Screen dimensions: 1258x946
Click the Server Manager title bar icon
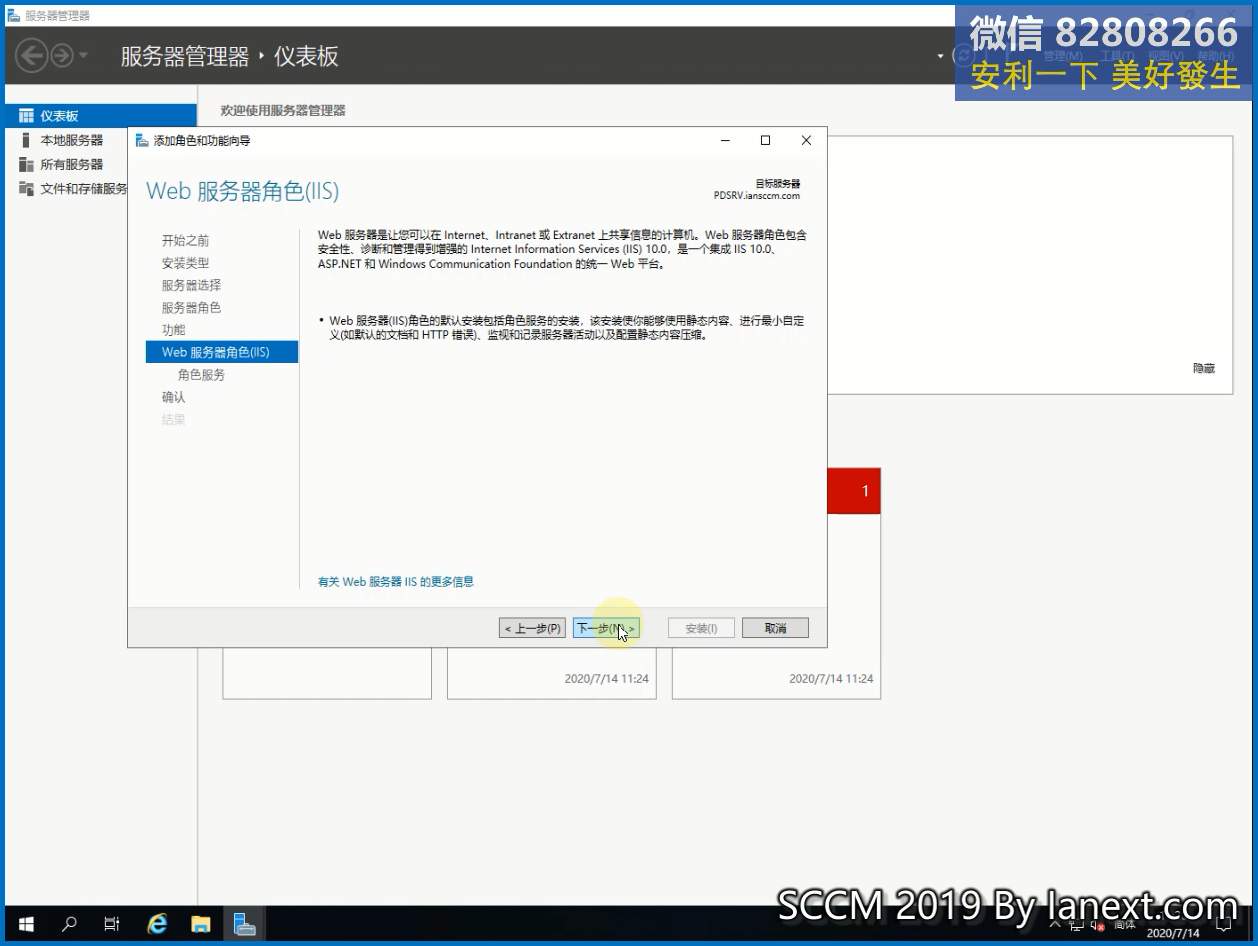tap(14, 16)
